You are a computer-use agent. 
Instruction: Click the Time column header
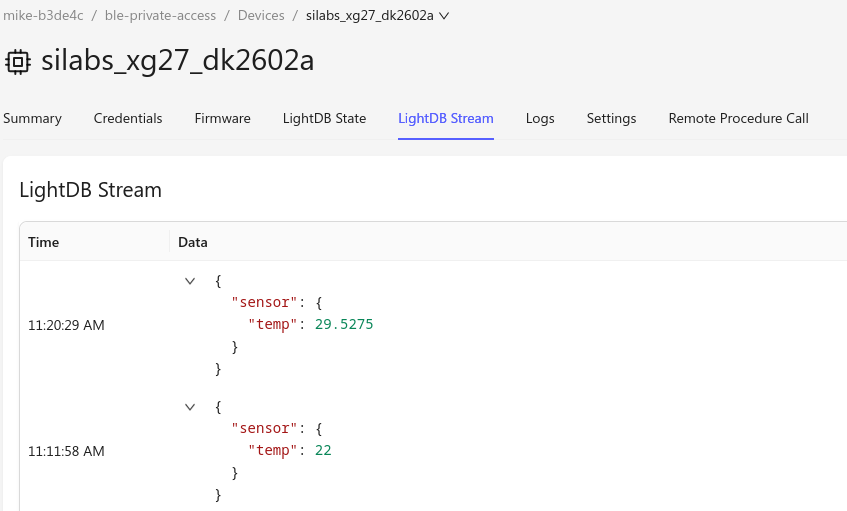click(x=44, y=242)
